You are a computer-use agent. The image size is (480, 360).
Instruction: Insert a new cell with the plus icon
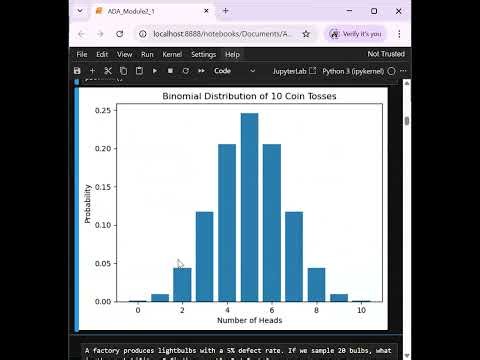click(x=92, y=71)
